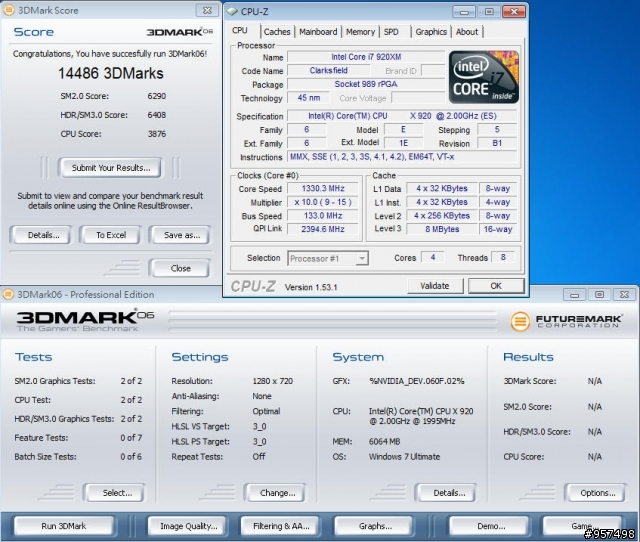640x542 pixels.
Task: Click the 14486 3DMarks score text
Action: (111, 73)
